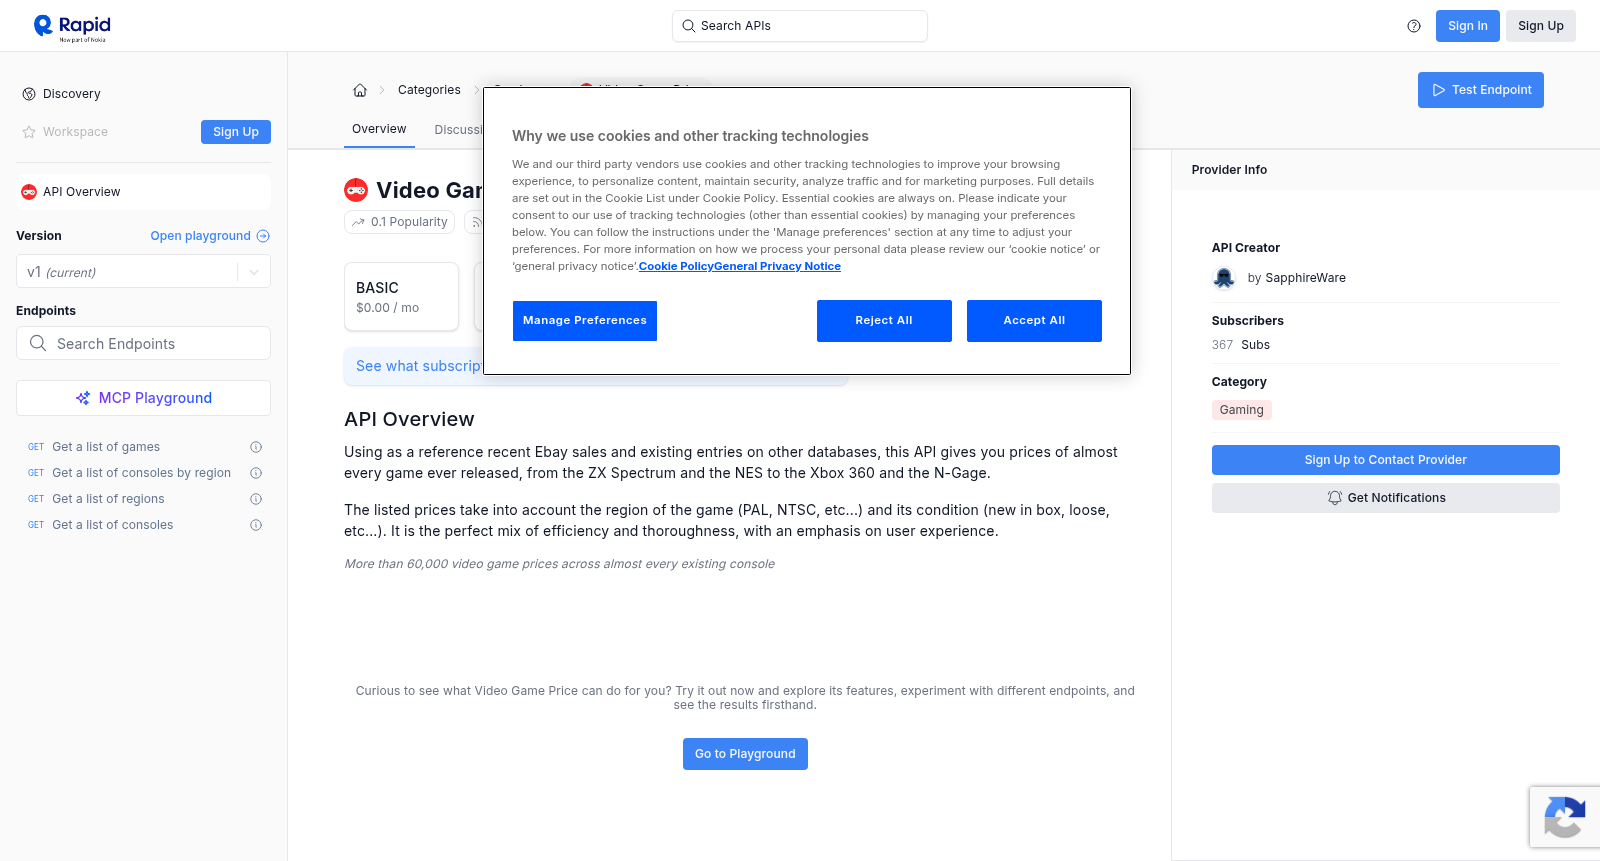
Task: Click the Test Endpoint button
Action: point(1481,90)
